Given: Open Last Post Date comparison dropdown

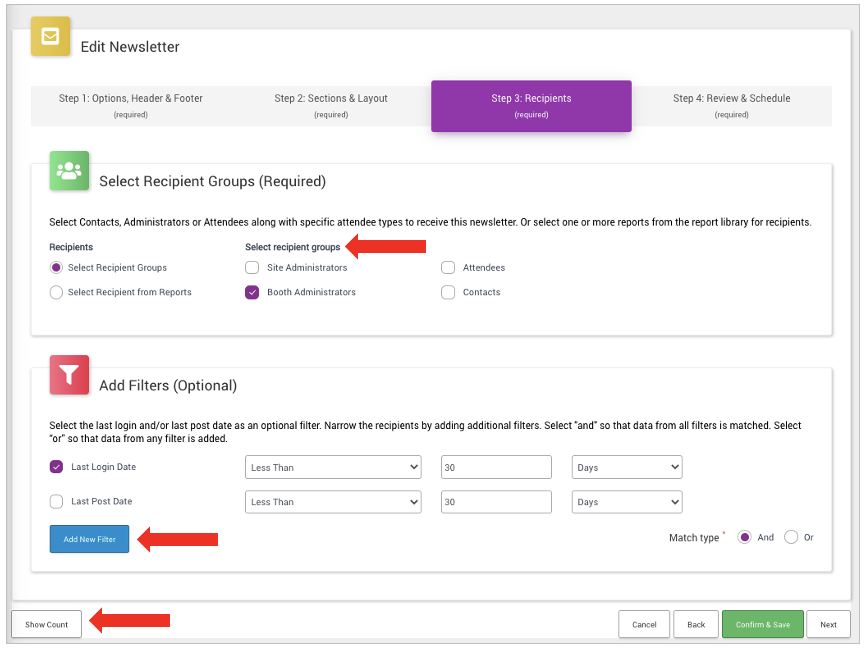Looking at the screenshot, I should tap(333, 502).
